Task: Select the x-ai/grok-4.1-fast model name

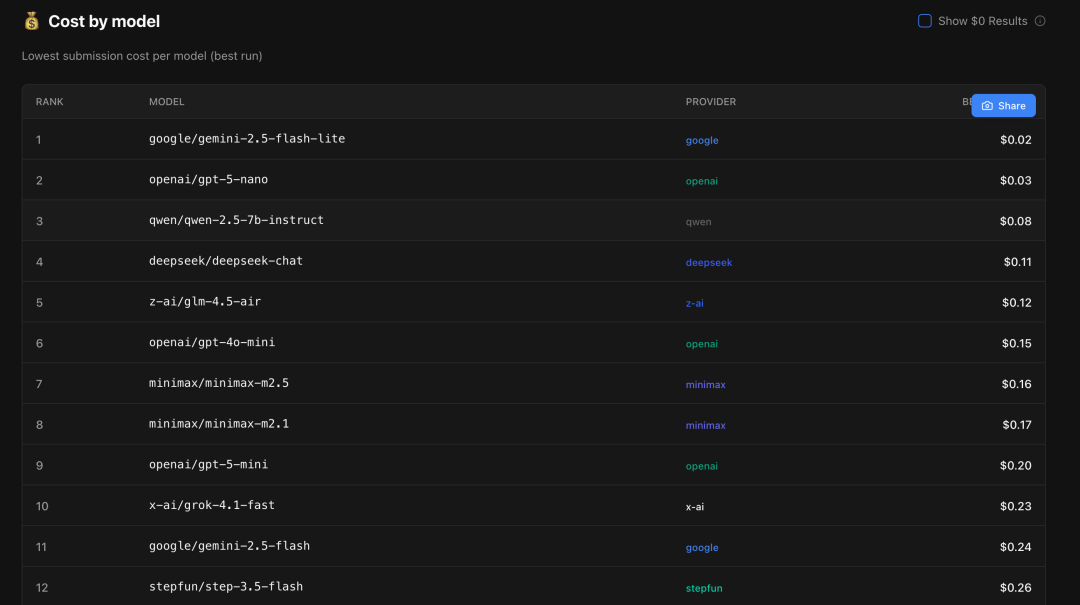Action: tap(212, 506)
